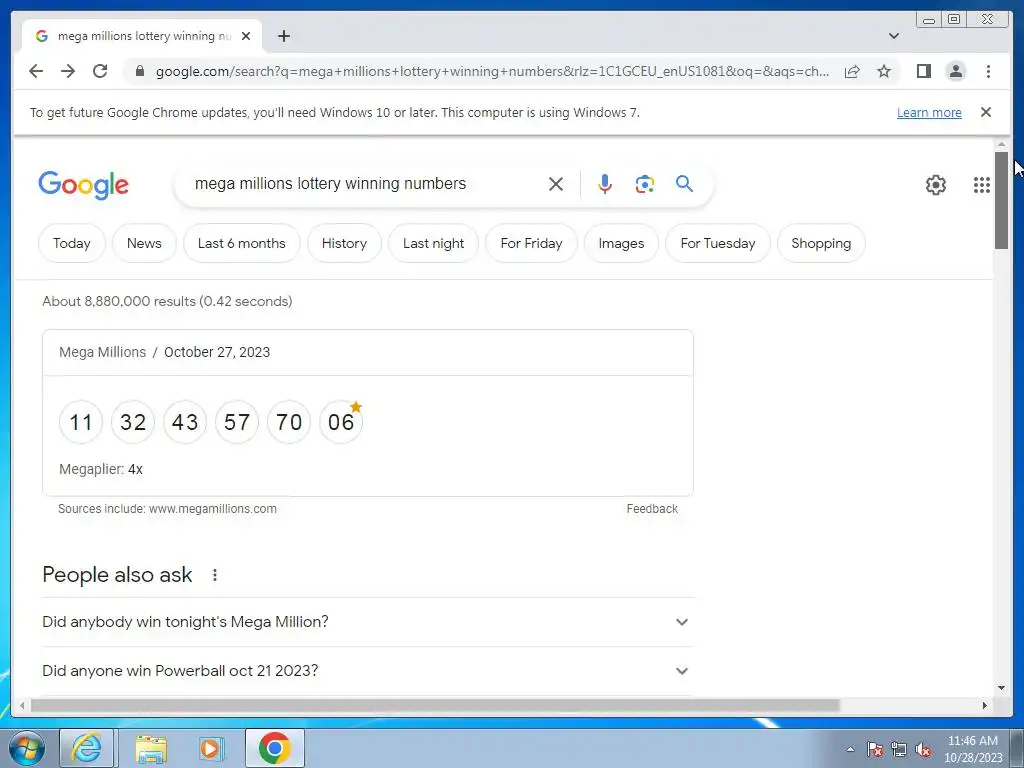Click the Sources include megamillions.com text

coord(167,509)
